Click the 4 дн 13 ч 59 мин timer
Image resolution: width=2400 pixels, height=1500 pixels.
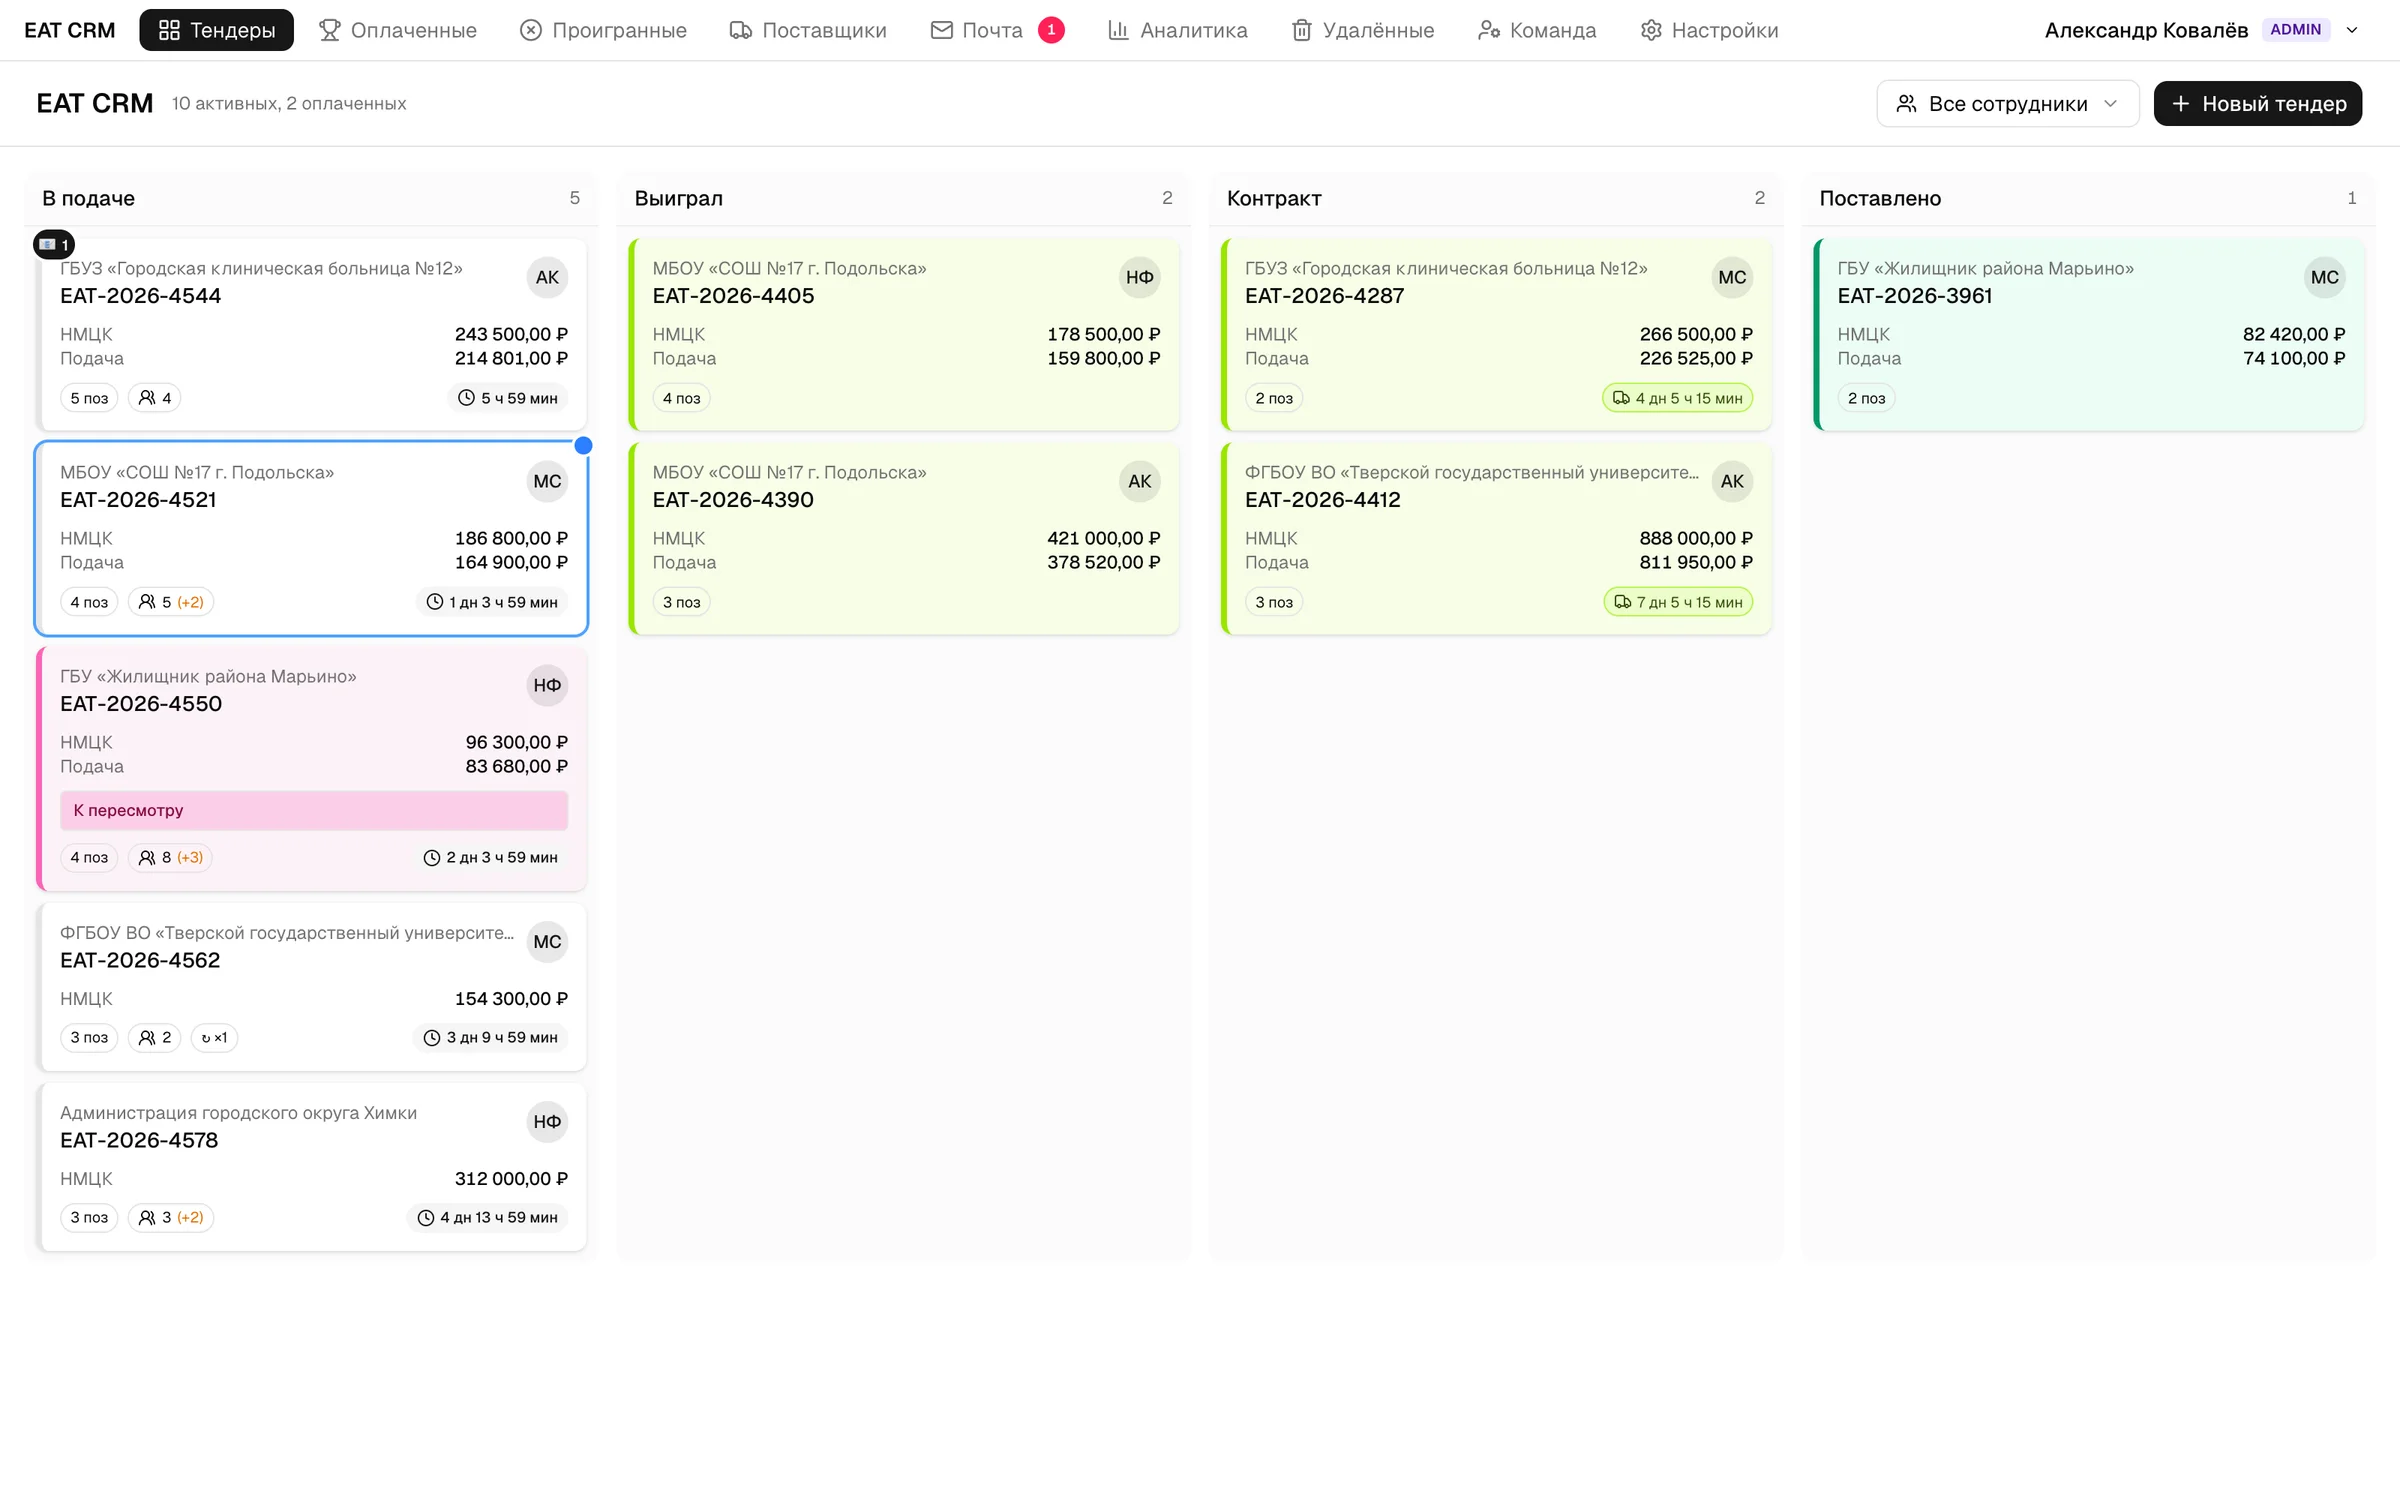[488, 1218]
